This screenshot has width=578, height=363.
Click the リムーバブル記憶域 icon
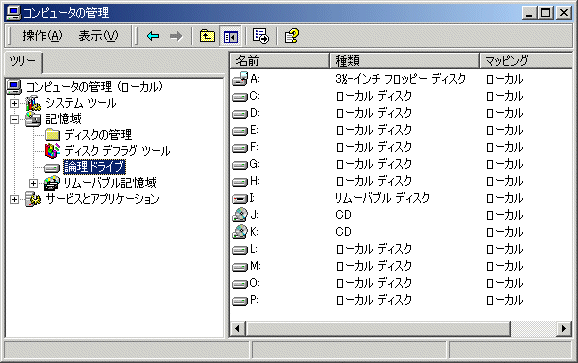point(52,183)
